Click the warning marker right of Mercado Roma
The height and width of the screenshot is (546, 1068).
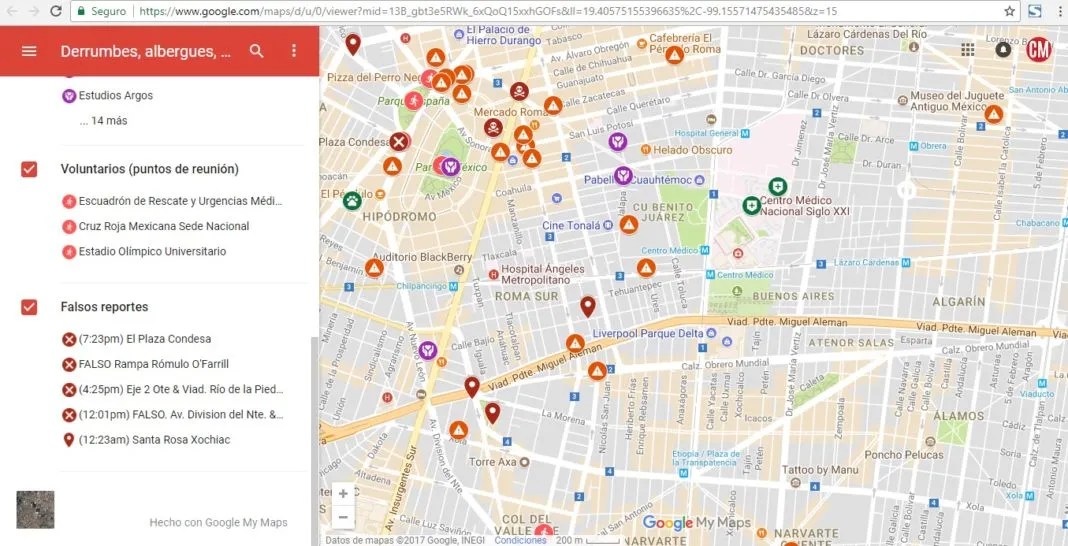click(553, 106)
